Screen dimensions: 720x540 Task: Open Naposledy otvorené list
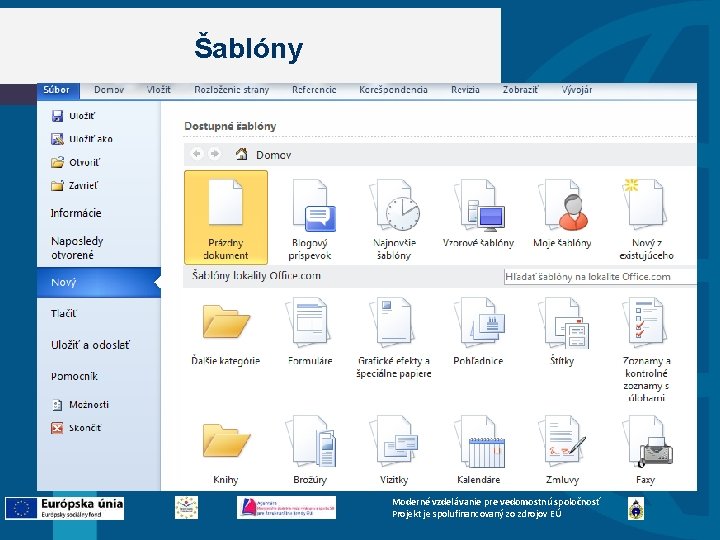pyautogui.click(x=77, y=248)
